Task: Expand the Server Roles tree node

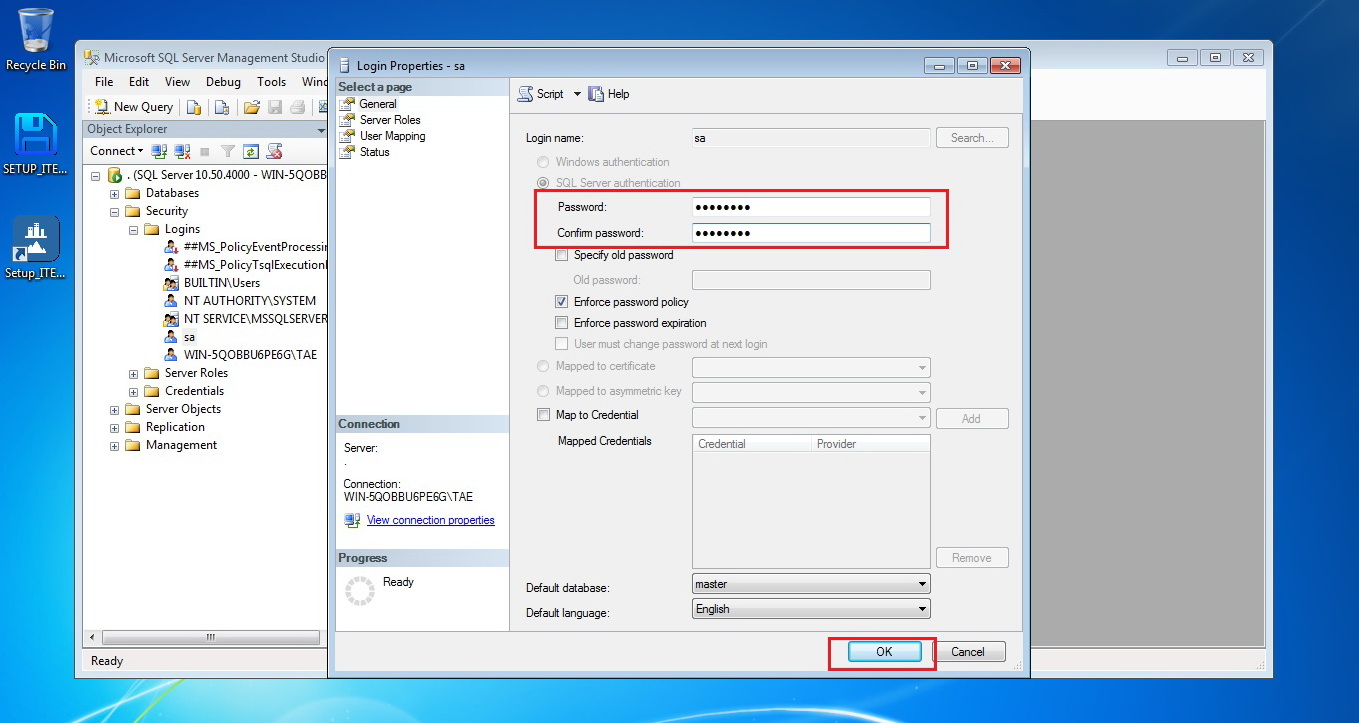Action: click(134, 374)
